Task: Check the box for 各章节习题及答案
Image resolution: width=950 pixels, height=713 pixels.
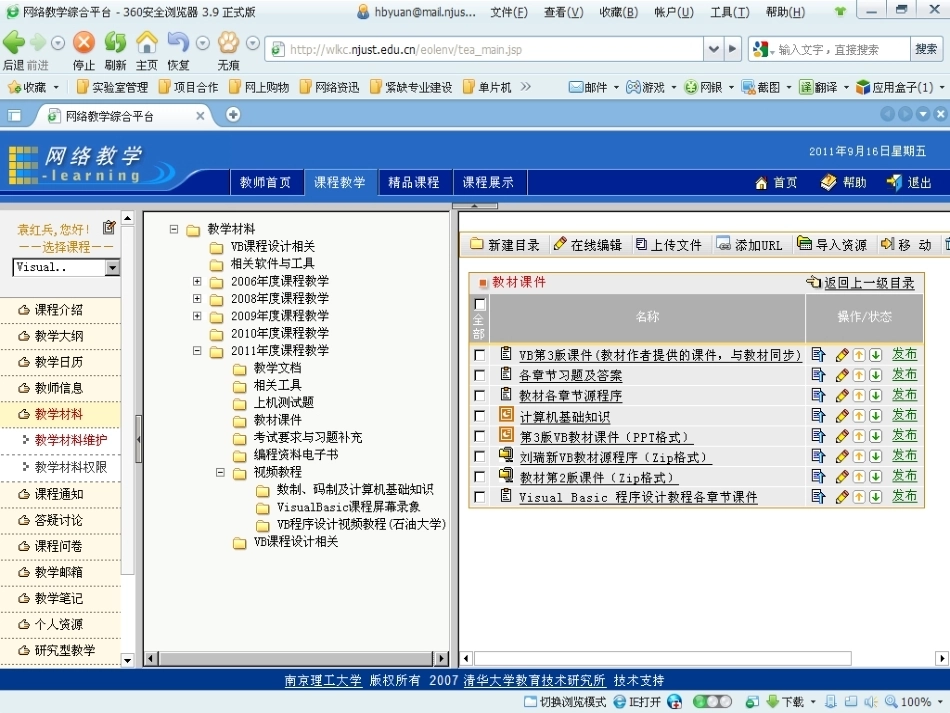Action: pyautogui.click(x=480, y=375)
